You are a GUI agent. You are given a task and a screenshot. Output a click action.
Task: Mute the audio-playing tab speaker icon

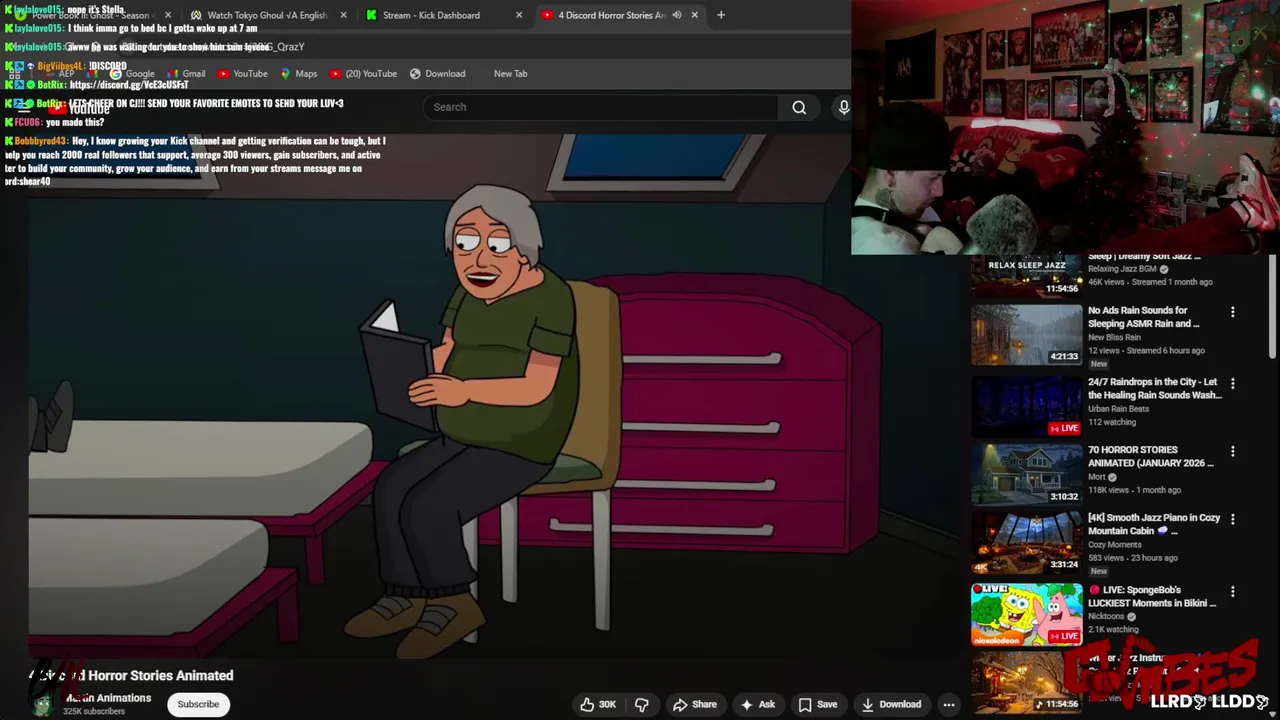click(x=677, y=15)
